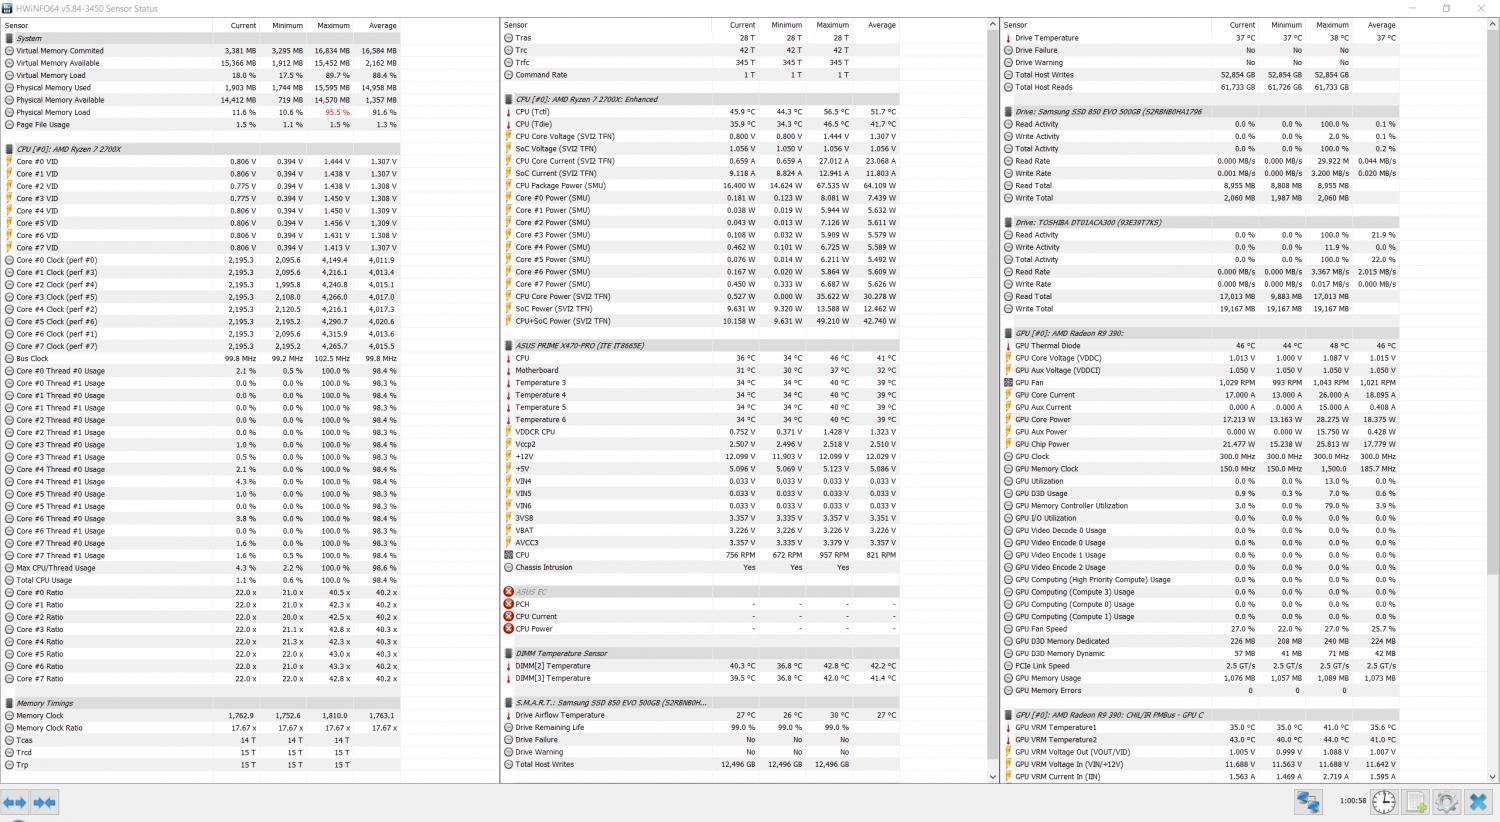Select the DIMM Temperature Sensor group header
The height and width of the screenshot is (822, 1500).
(x=700, y=654)
